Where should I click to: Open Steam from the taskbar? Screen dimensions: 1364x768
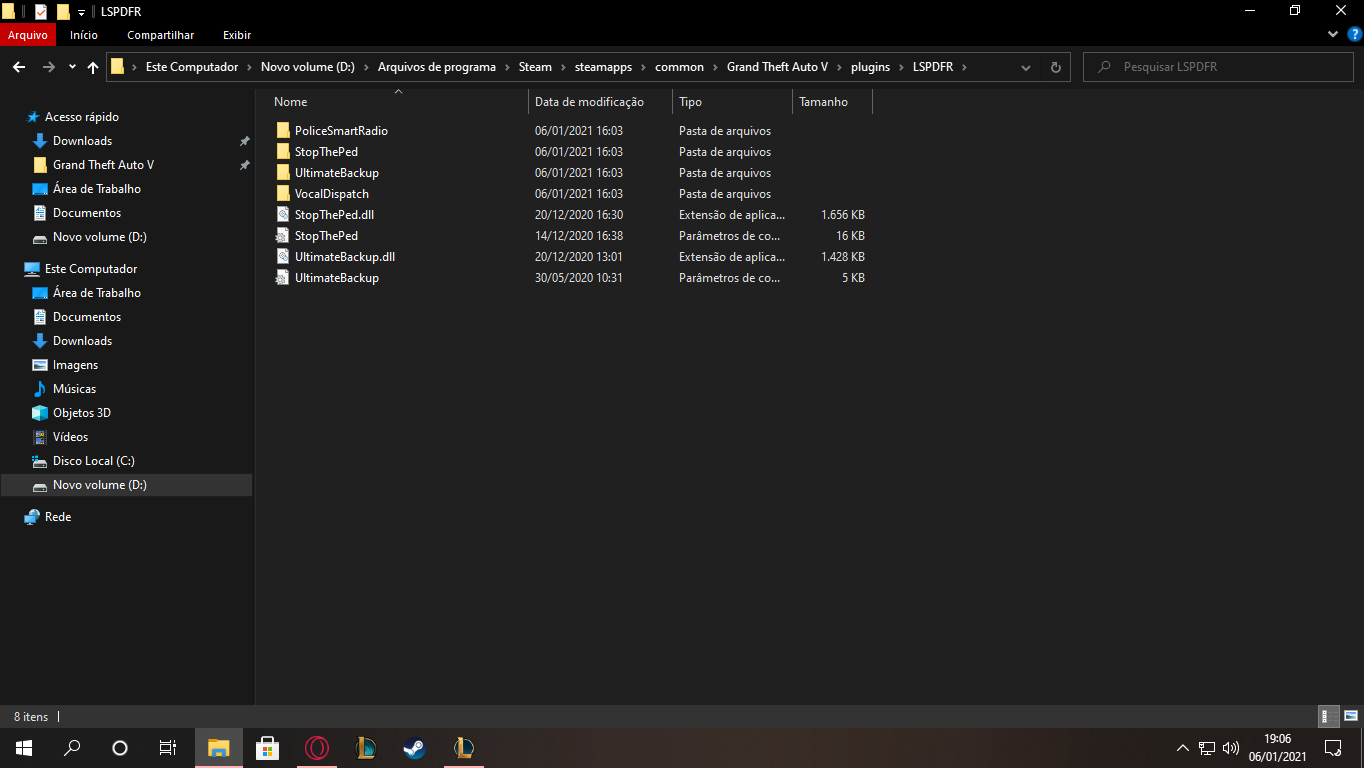coord(414,748)
